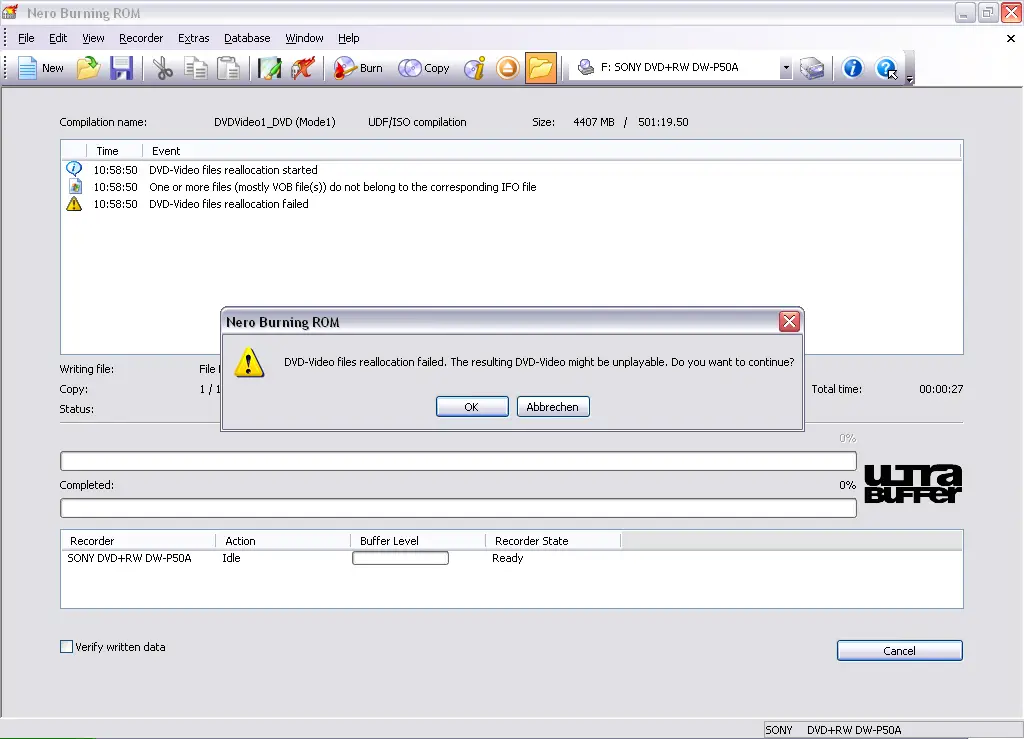This screenshot has width=1024, height=739.
Task: Click the erase rewritable disc icon
Action: 302,68
